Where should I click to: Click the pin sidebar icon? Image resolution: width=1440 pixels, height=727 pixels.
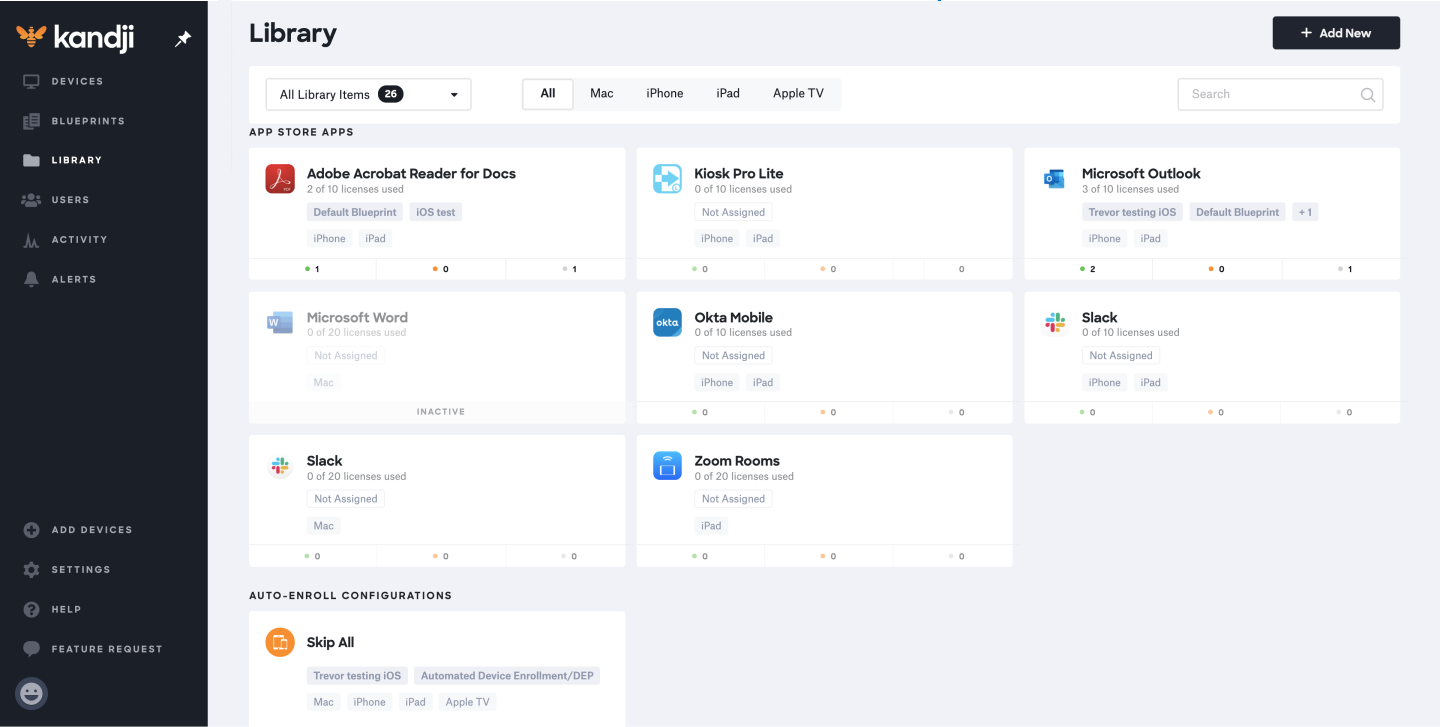point(183,39)
